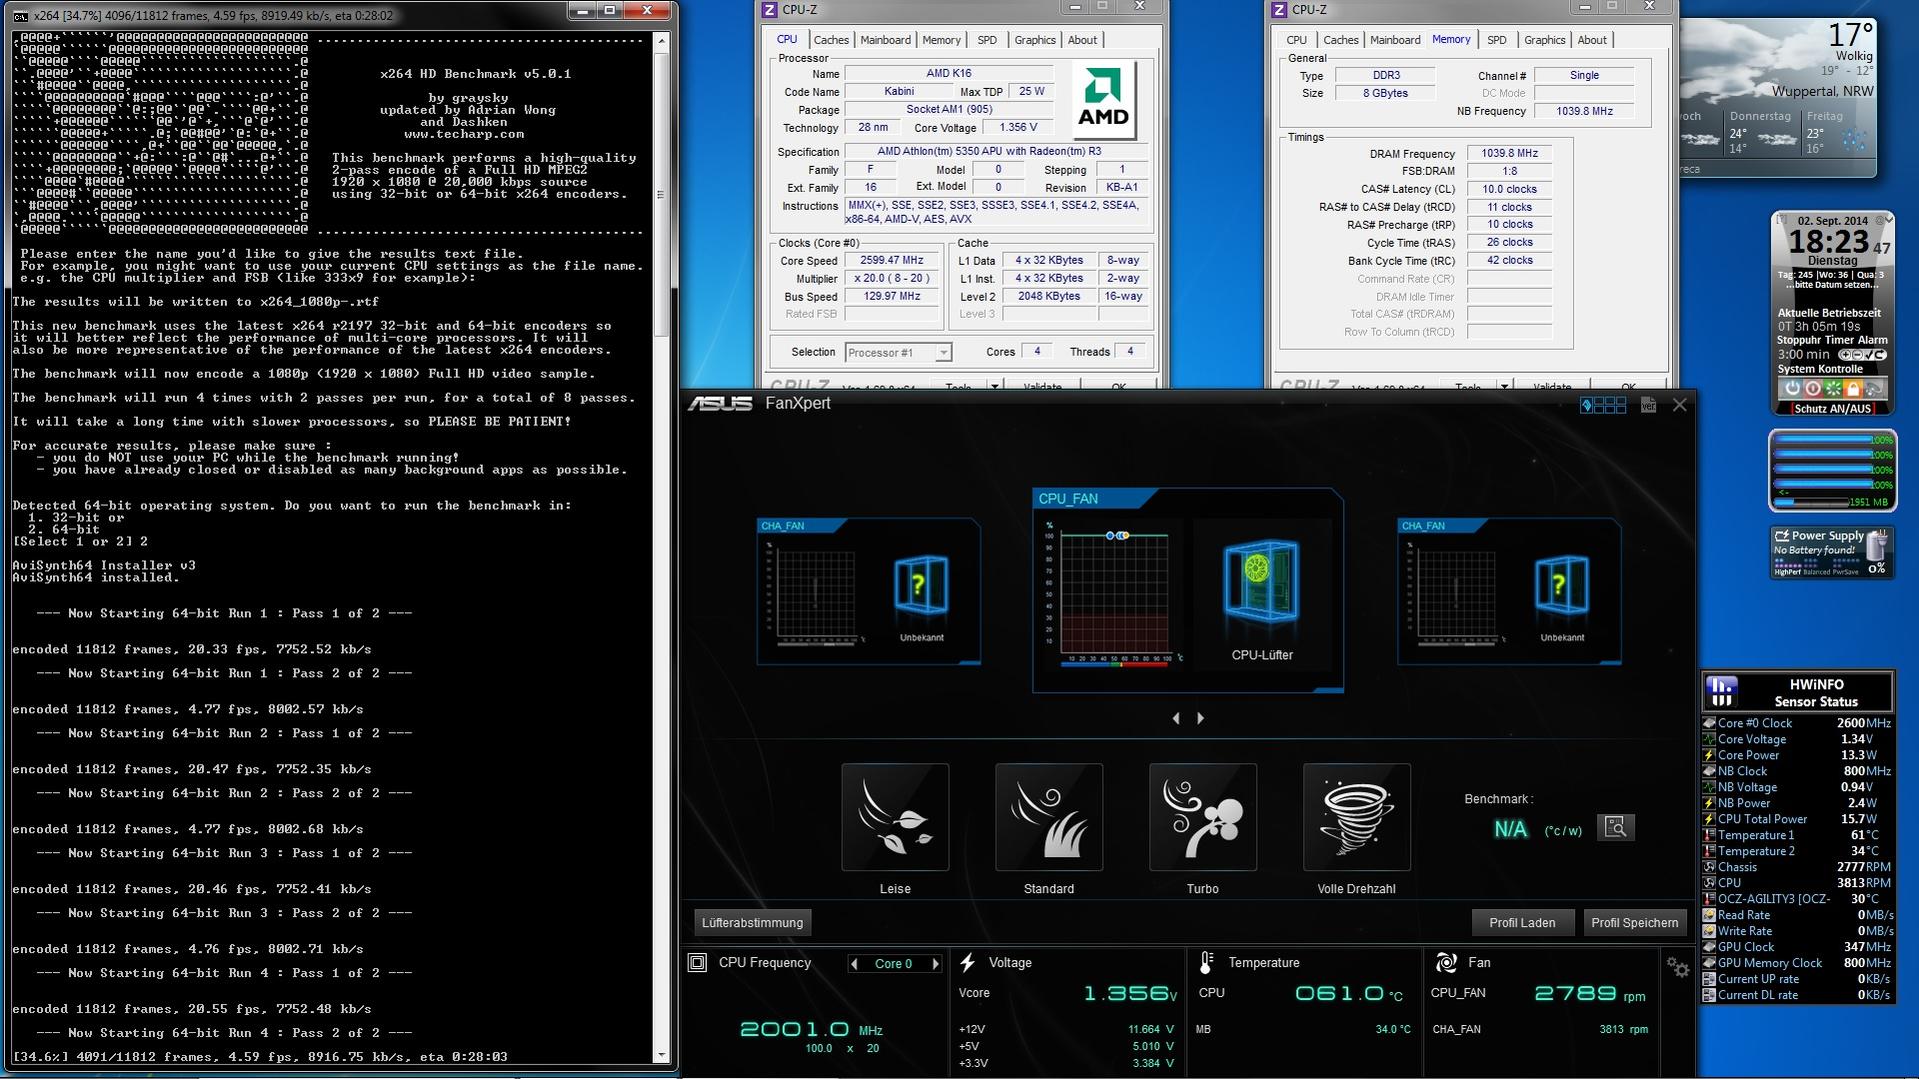
Task: Open the About tab in right CPU-Z
Action: click(x=1592, y=40)
